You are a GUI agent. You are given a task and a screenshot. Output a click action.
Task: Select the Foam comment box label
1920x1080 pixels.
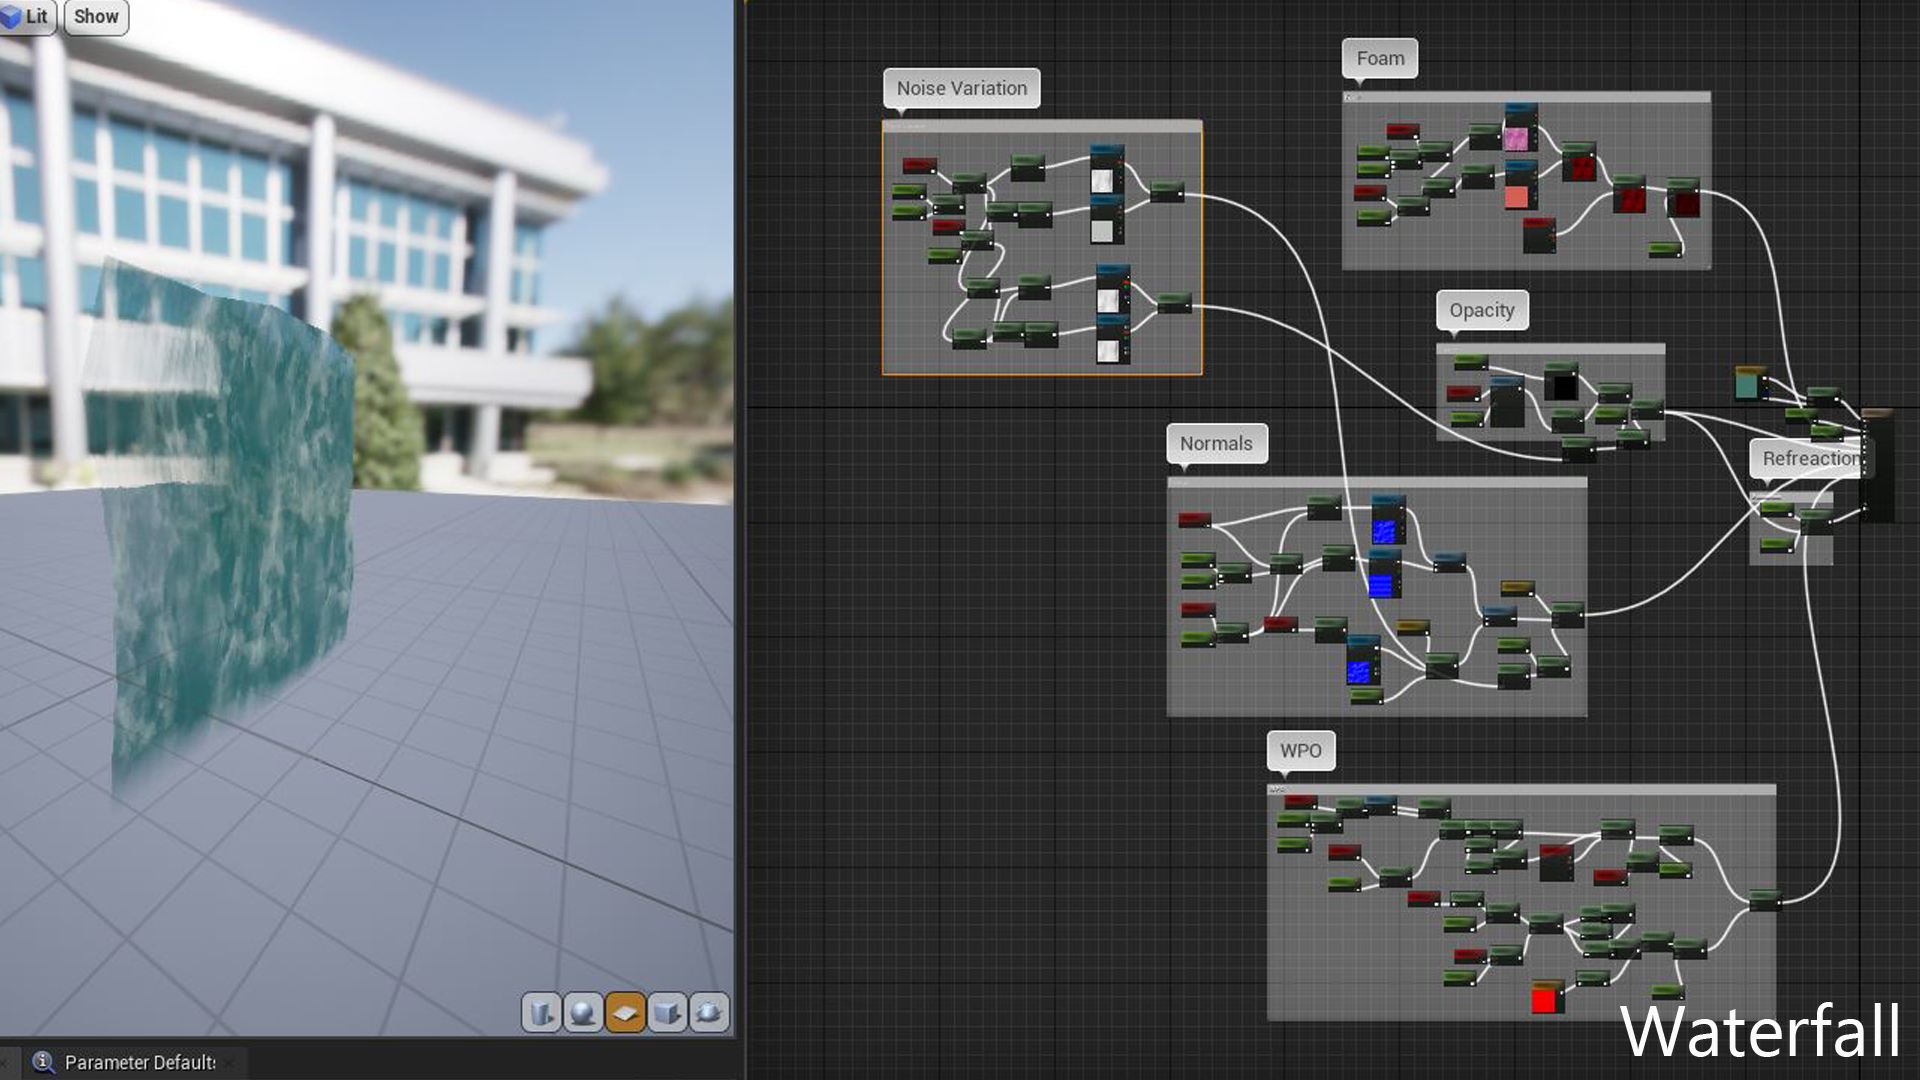(1379, 58)
